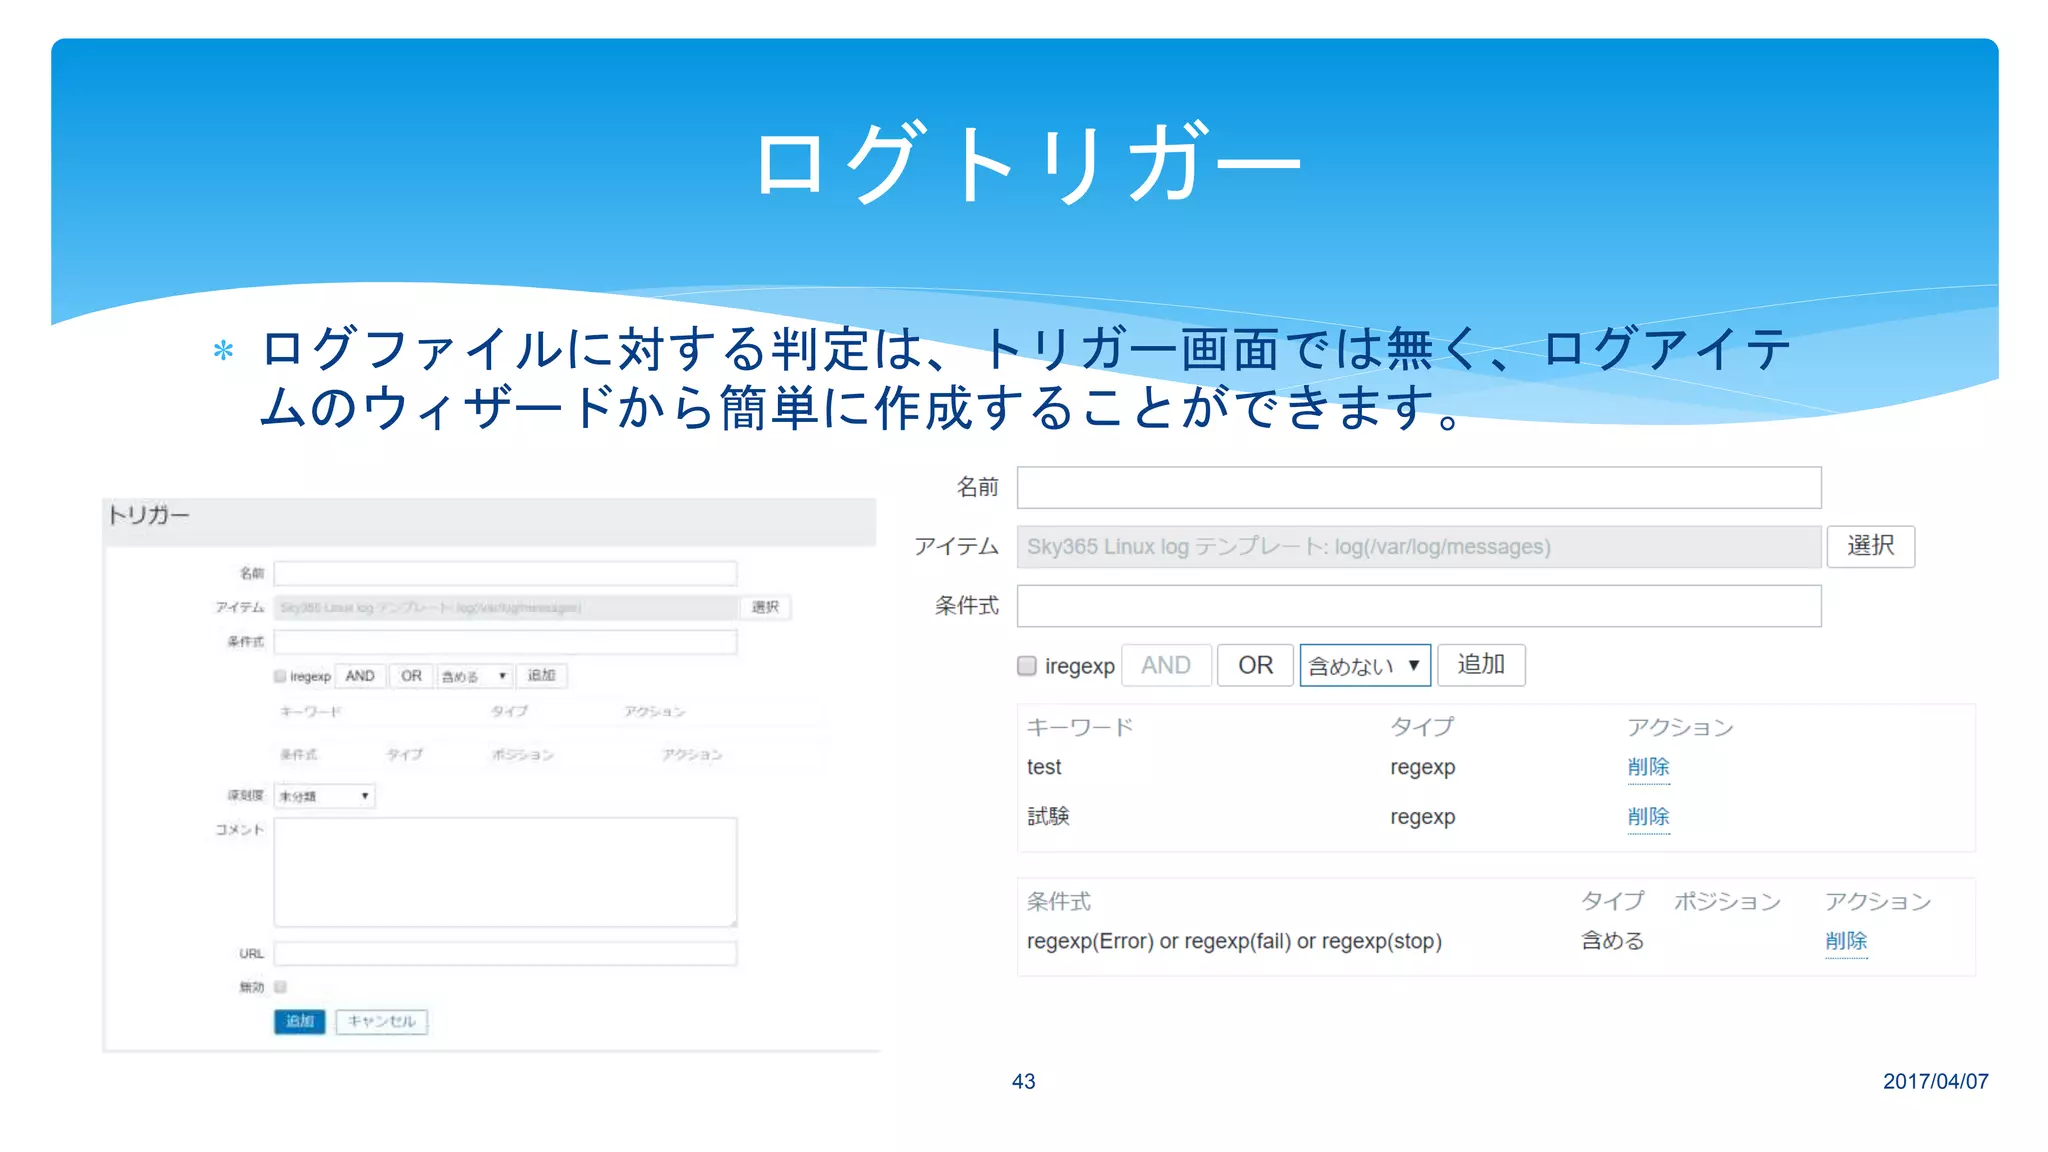This screenshot has height=1152, width=2048.
Task: Click the キャンセル button
Action: pos(381,1021)
